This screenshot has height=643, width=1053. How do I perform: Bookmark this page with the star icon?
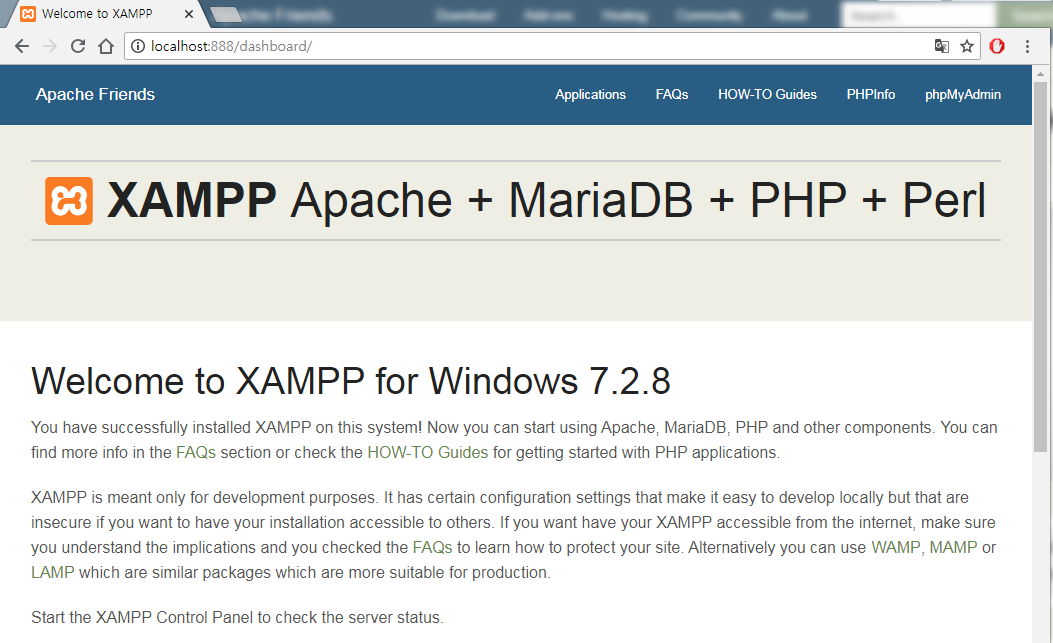coord(967,46)
